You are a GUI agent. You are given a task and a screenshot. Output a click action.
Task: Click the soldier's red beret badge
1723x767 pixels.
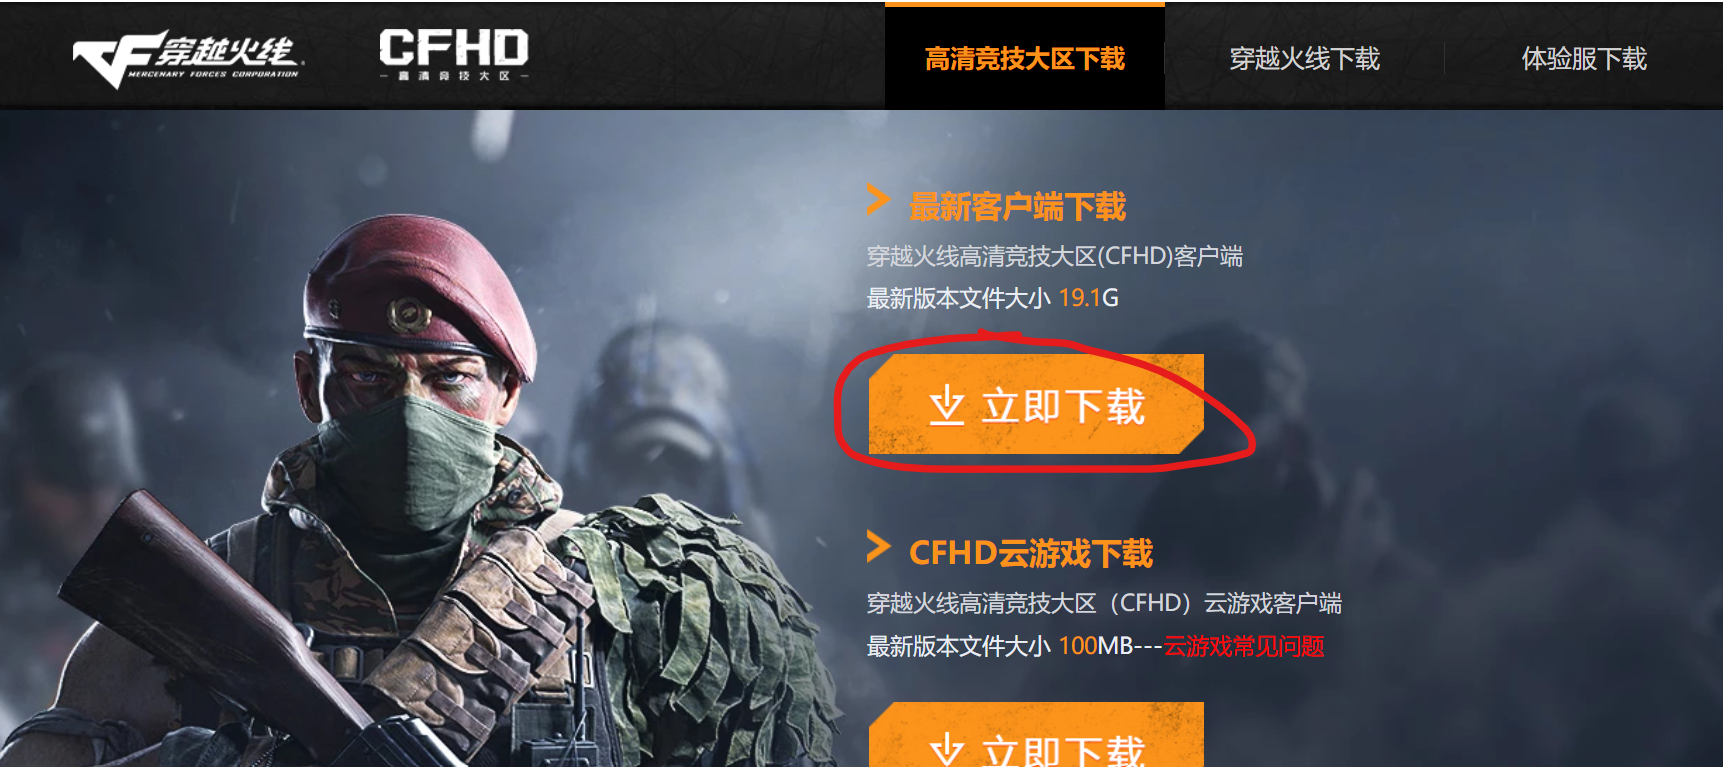click(x=408, y=316)
